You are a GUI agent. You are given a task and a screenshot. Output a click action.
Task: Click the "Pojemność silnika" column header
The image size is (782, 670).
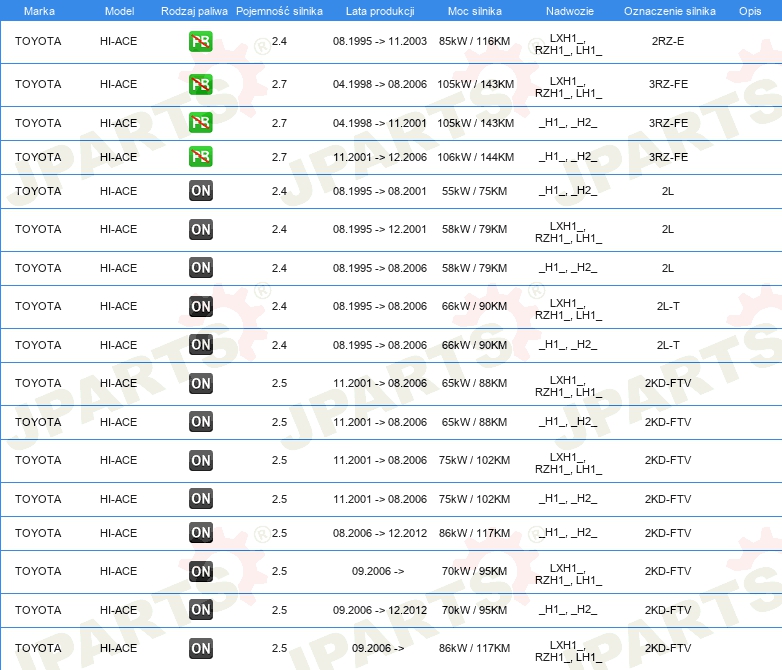tap(279, 11)
